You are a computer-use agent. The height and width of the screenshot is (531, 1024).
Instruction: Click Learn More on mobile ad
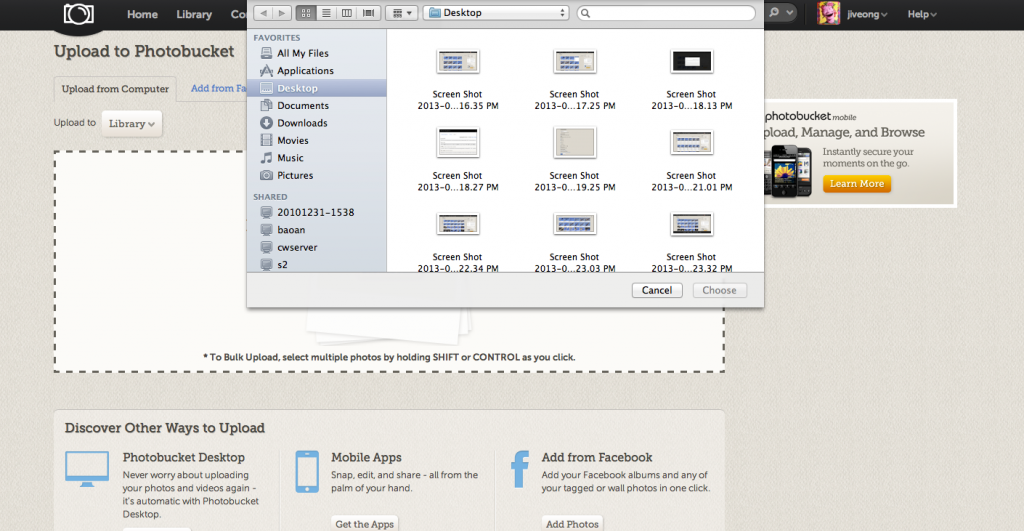point(856,184)
